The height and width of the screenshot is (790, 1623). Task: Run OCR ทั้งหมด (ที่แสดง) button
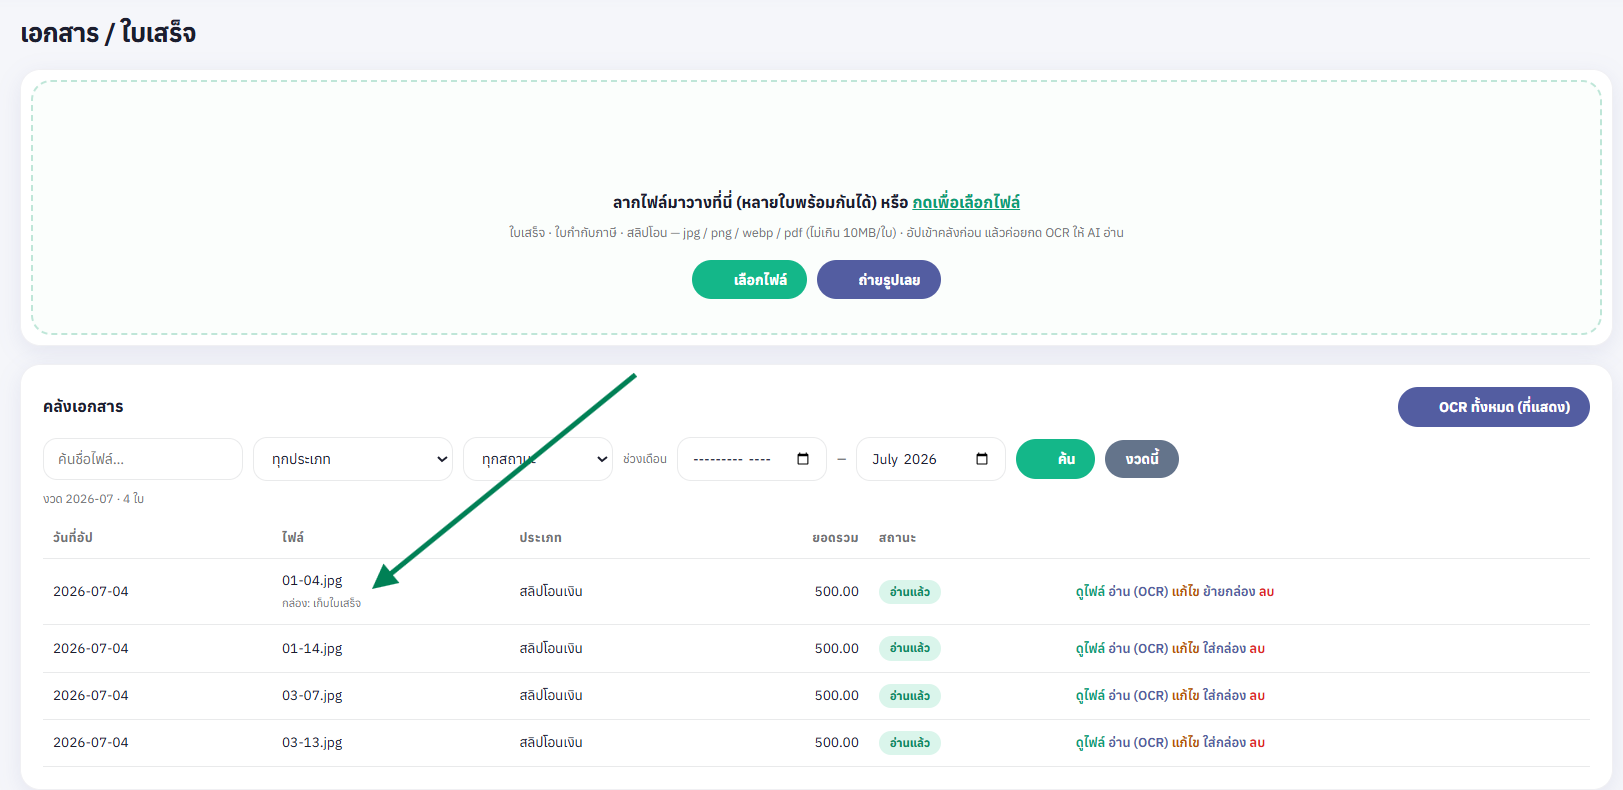[x=1494, y=407]
